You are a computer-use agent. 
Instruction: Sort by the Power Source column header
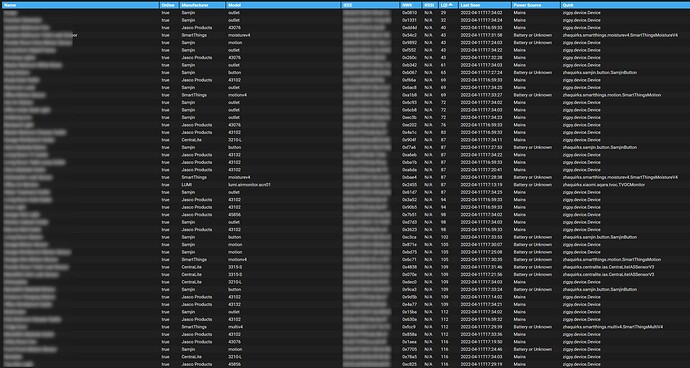coord(536,5)
